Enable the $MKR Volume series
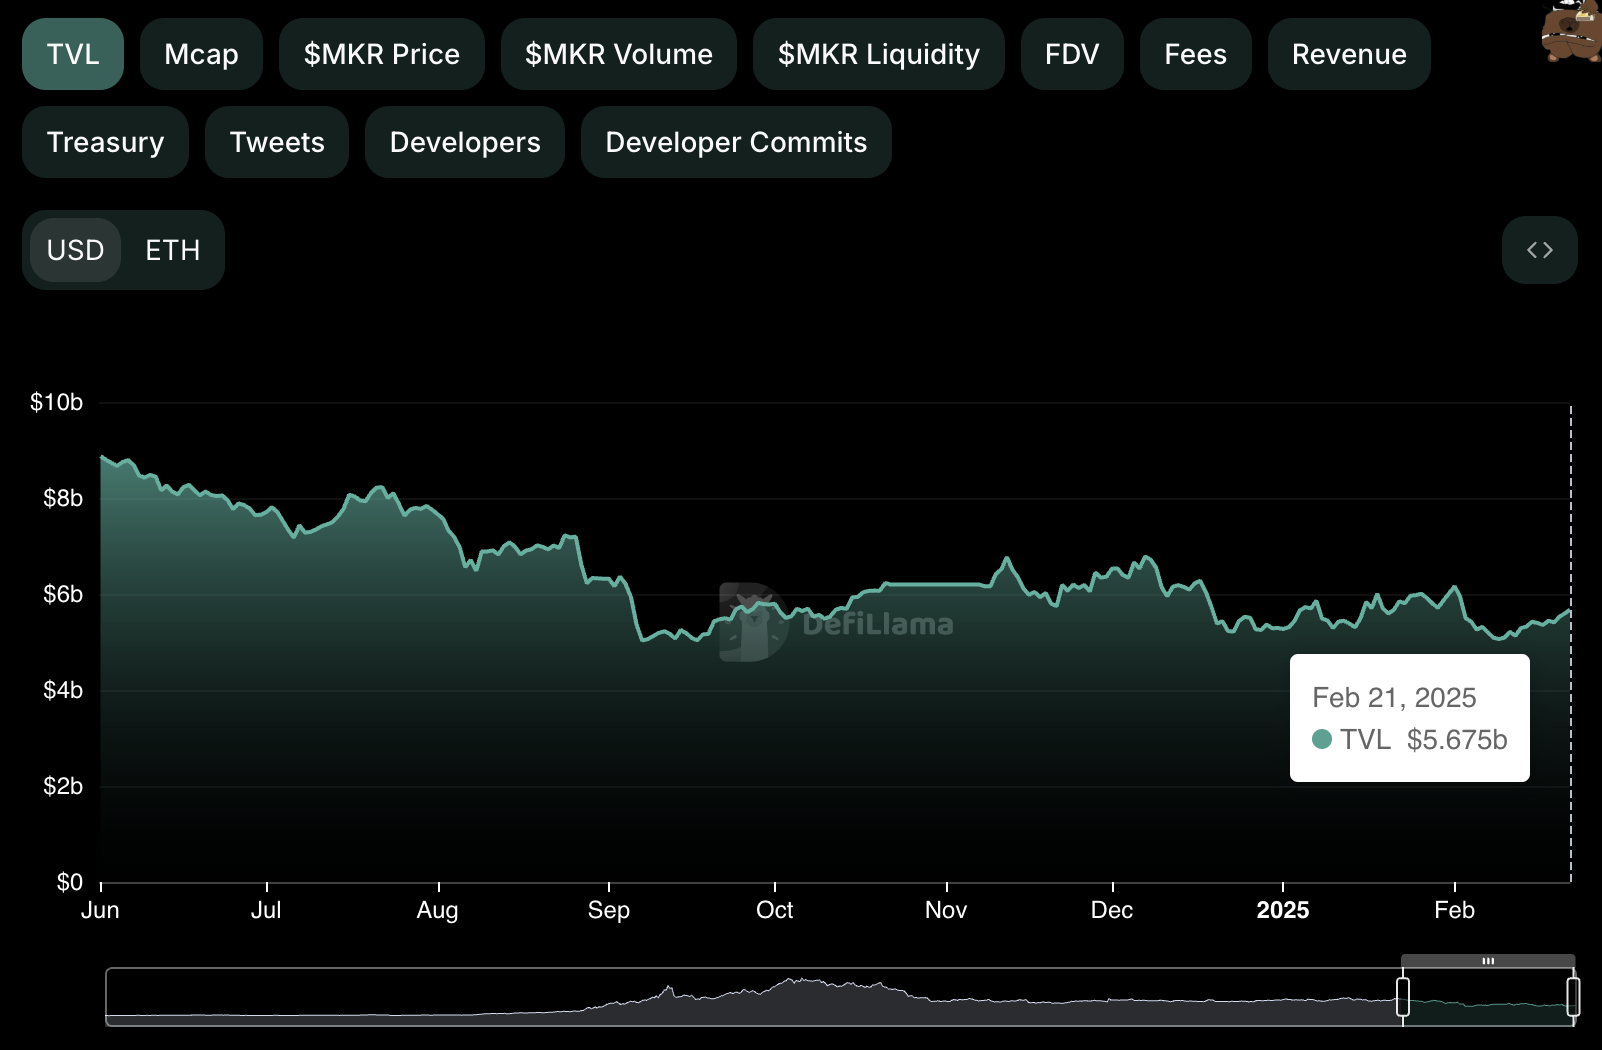The width and height of the screenshot is (1602, 1050). [618, 54]
